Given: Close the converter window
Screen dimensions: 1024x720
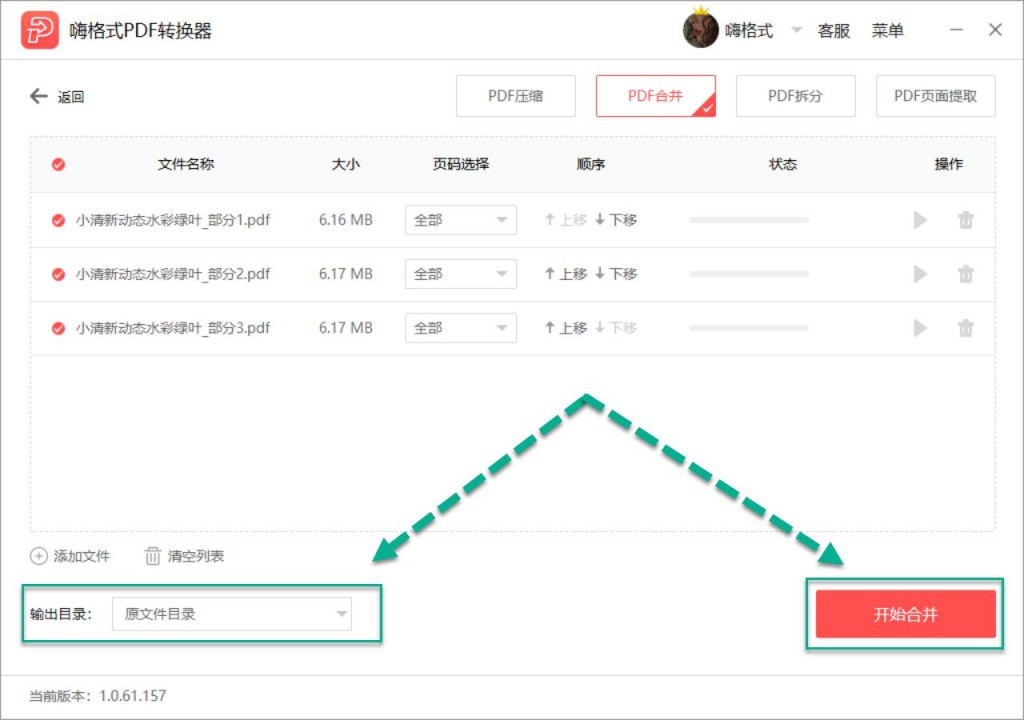Looking at the screenshot, I should tap(995, 30).
